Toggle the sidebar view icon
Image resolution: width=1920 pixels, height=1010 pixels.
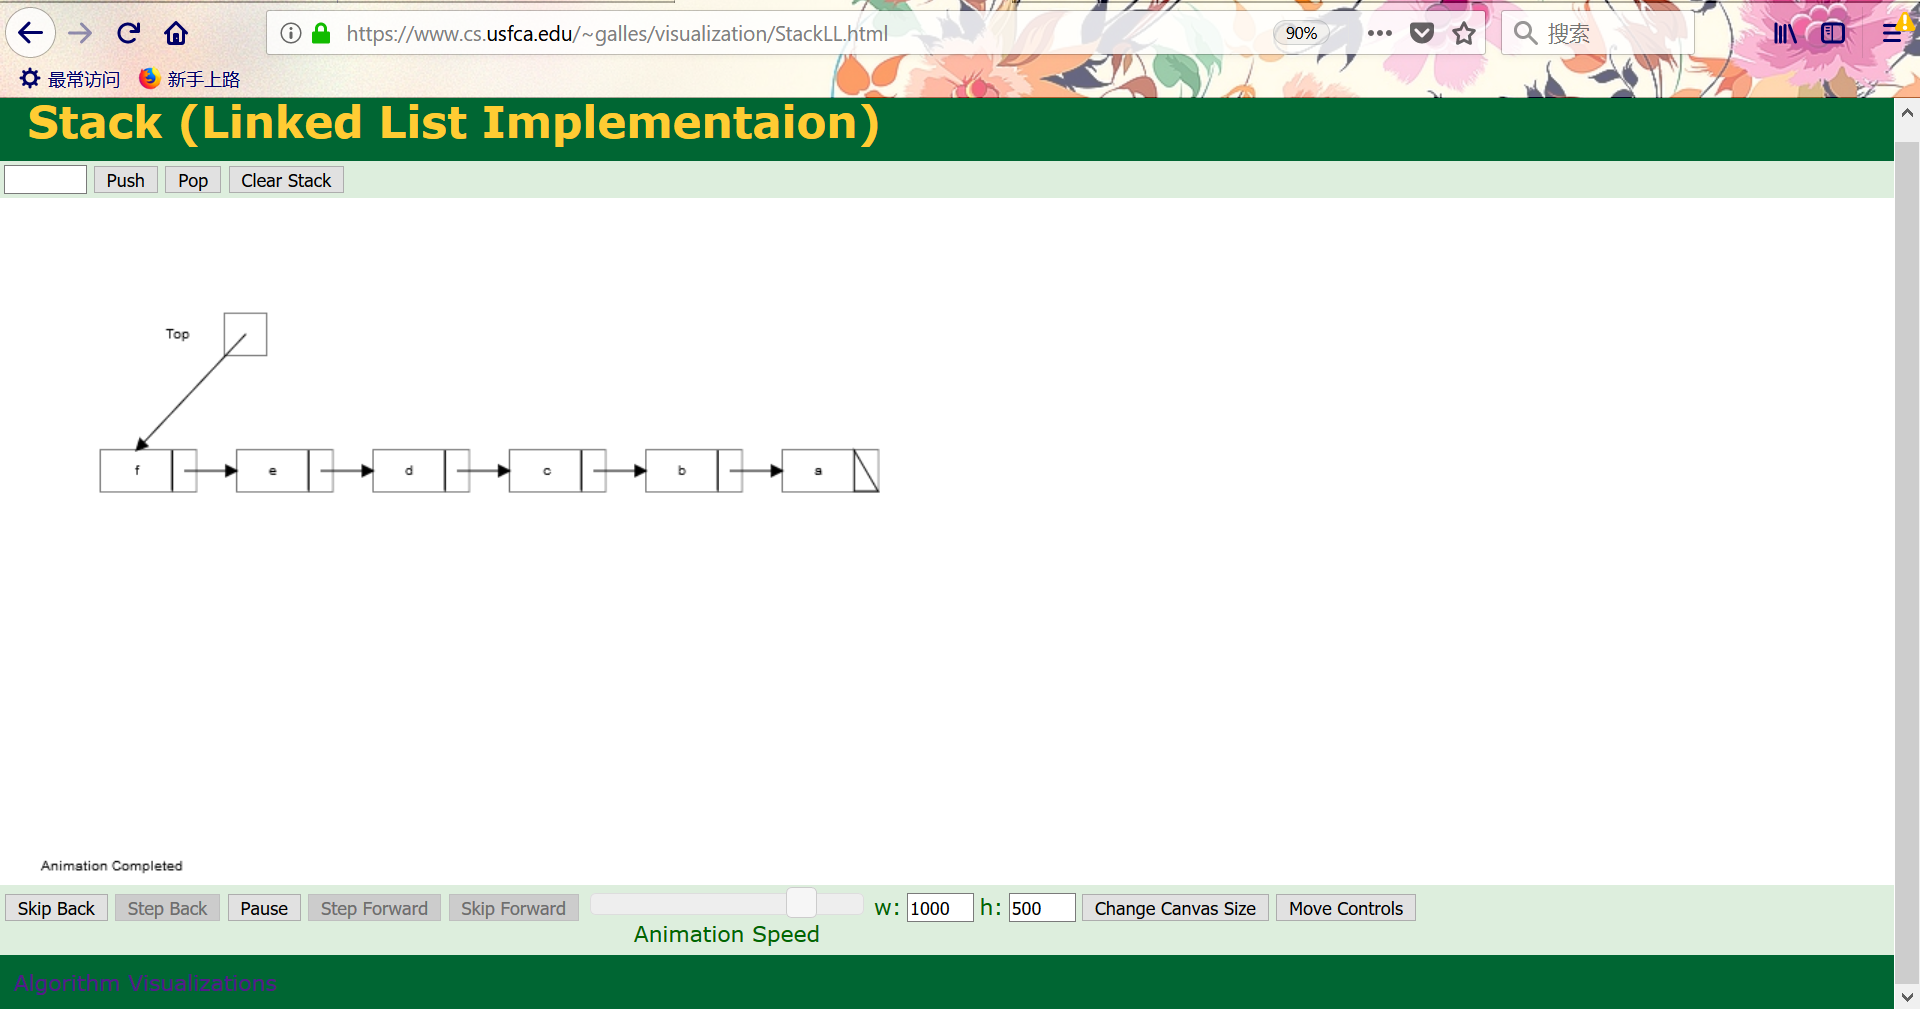pos(1832,33)
